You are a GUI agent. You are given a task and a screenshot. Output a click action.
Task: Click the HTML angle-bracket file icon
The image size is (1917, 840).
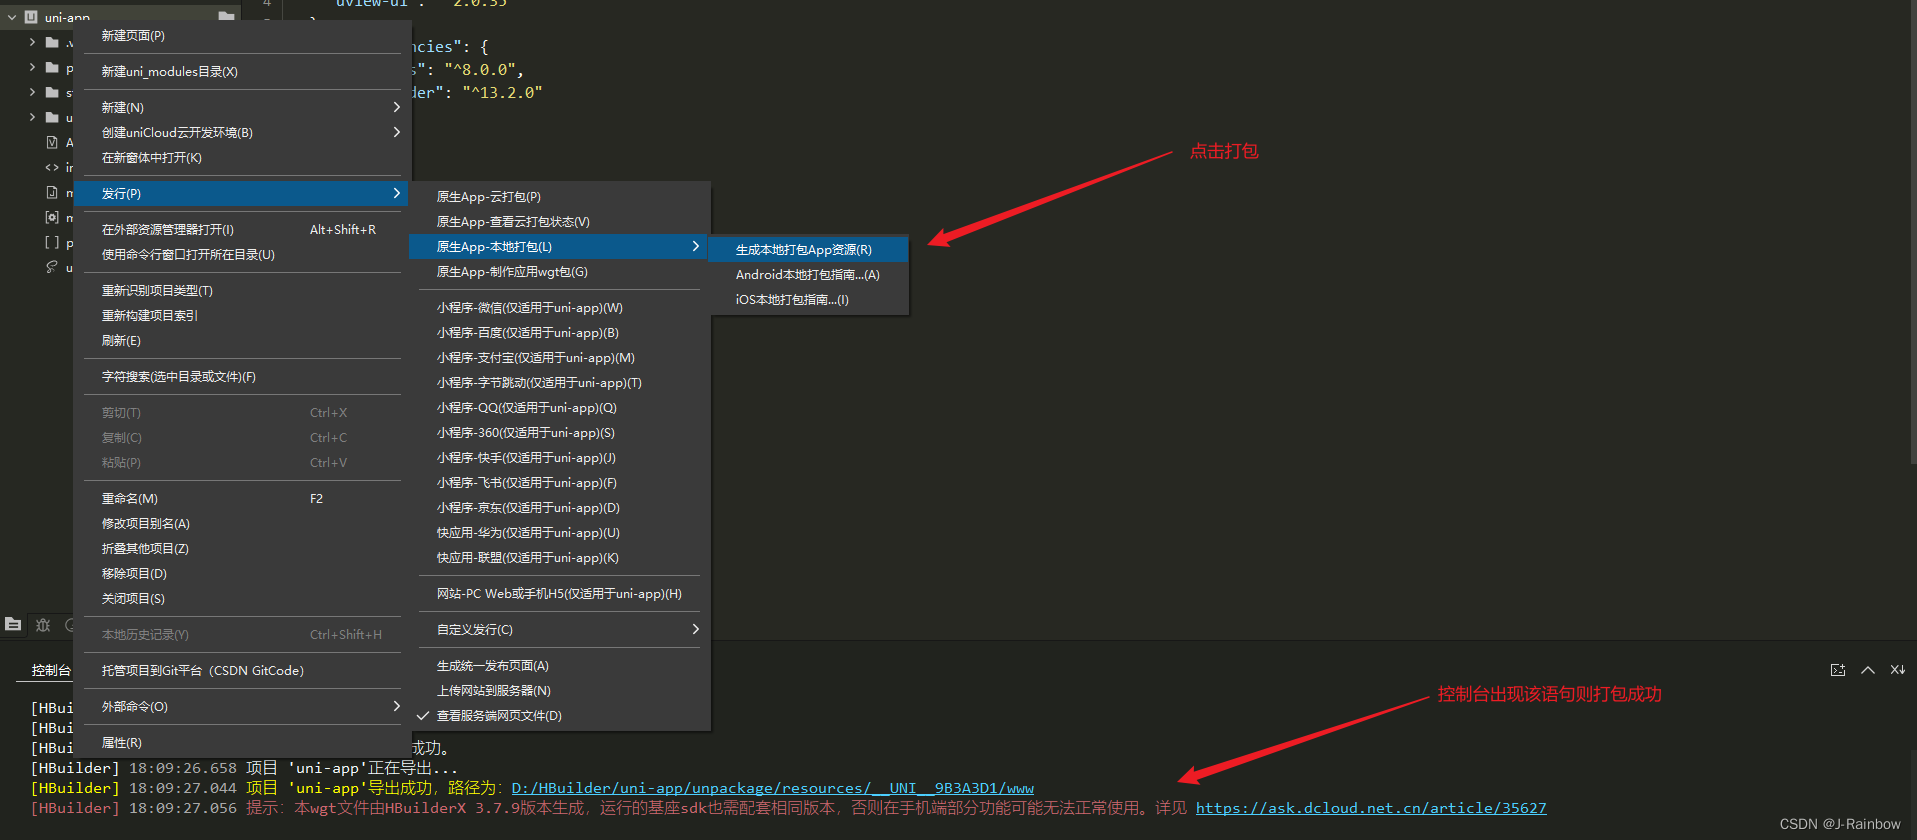(52, 167)
